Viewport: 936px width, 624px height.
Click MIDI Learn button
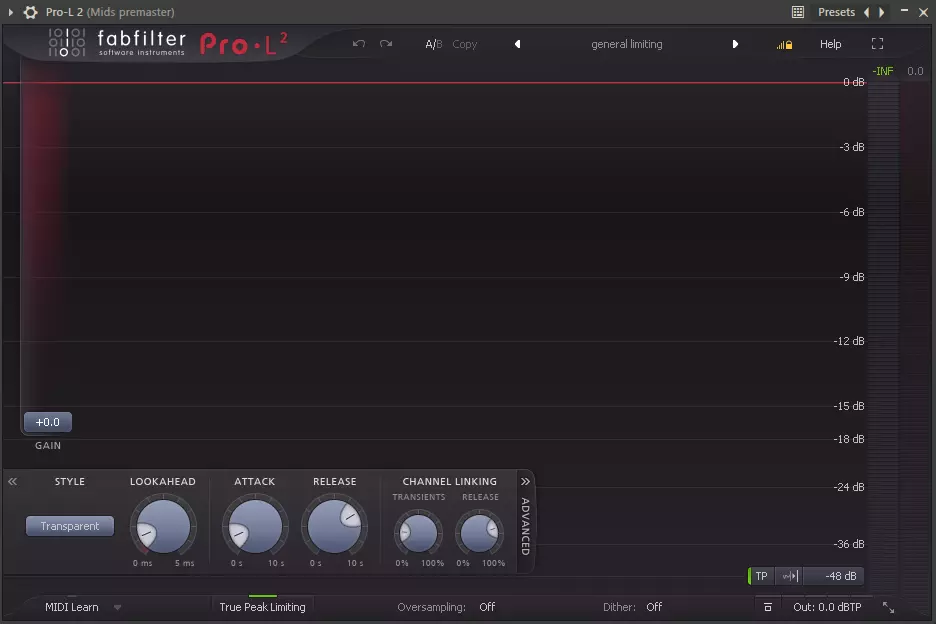point(72,607)
